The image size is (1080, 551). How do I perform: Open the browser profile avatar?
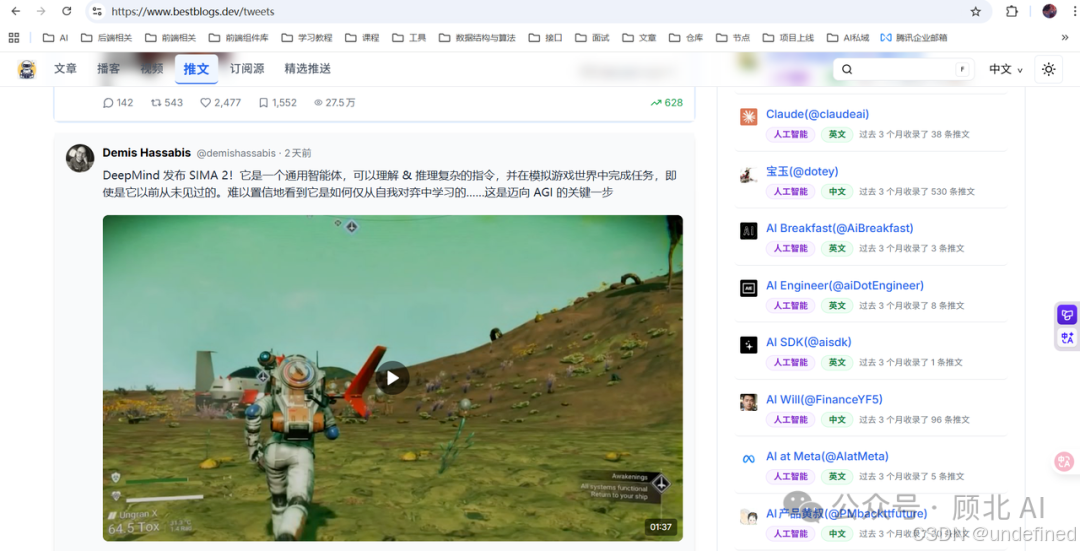click(x=1049, y=11)
